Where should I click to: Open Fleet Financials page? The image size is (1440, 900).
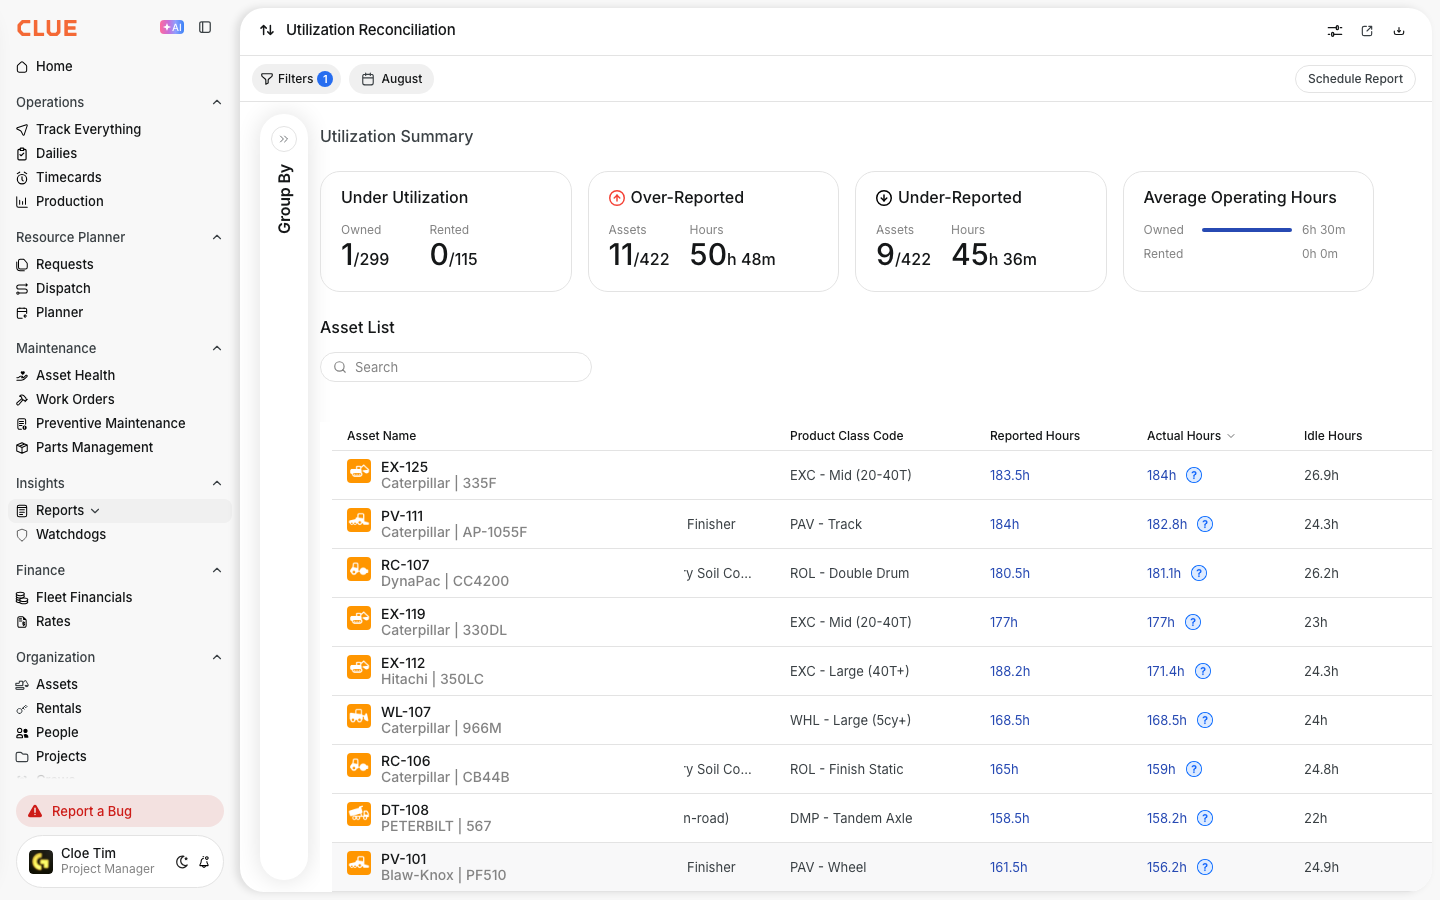tap(84, 597)
